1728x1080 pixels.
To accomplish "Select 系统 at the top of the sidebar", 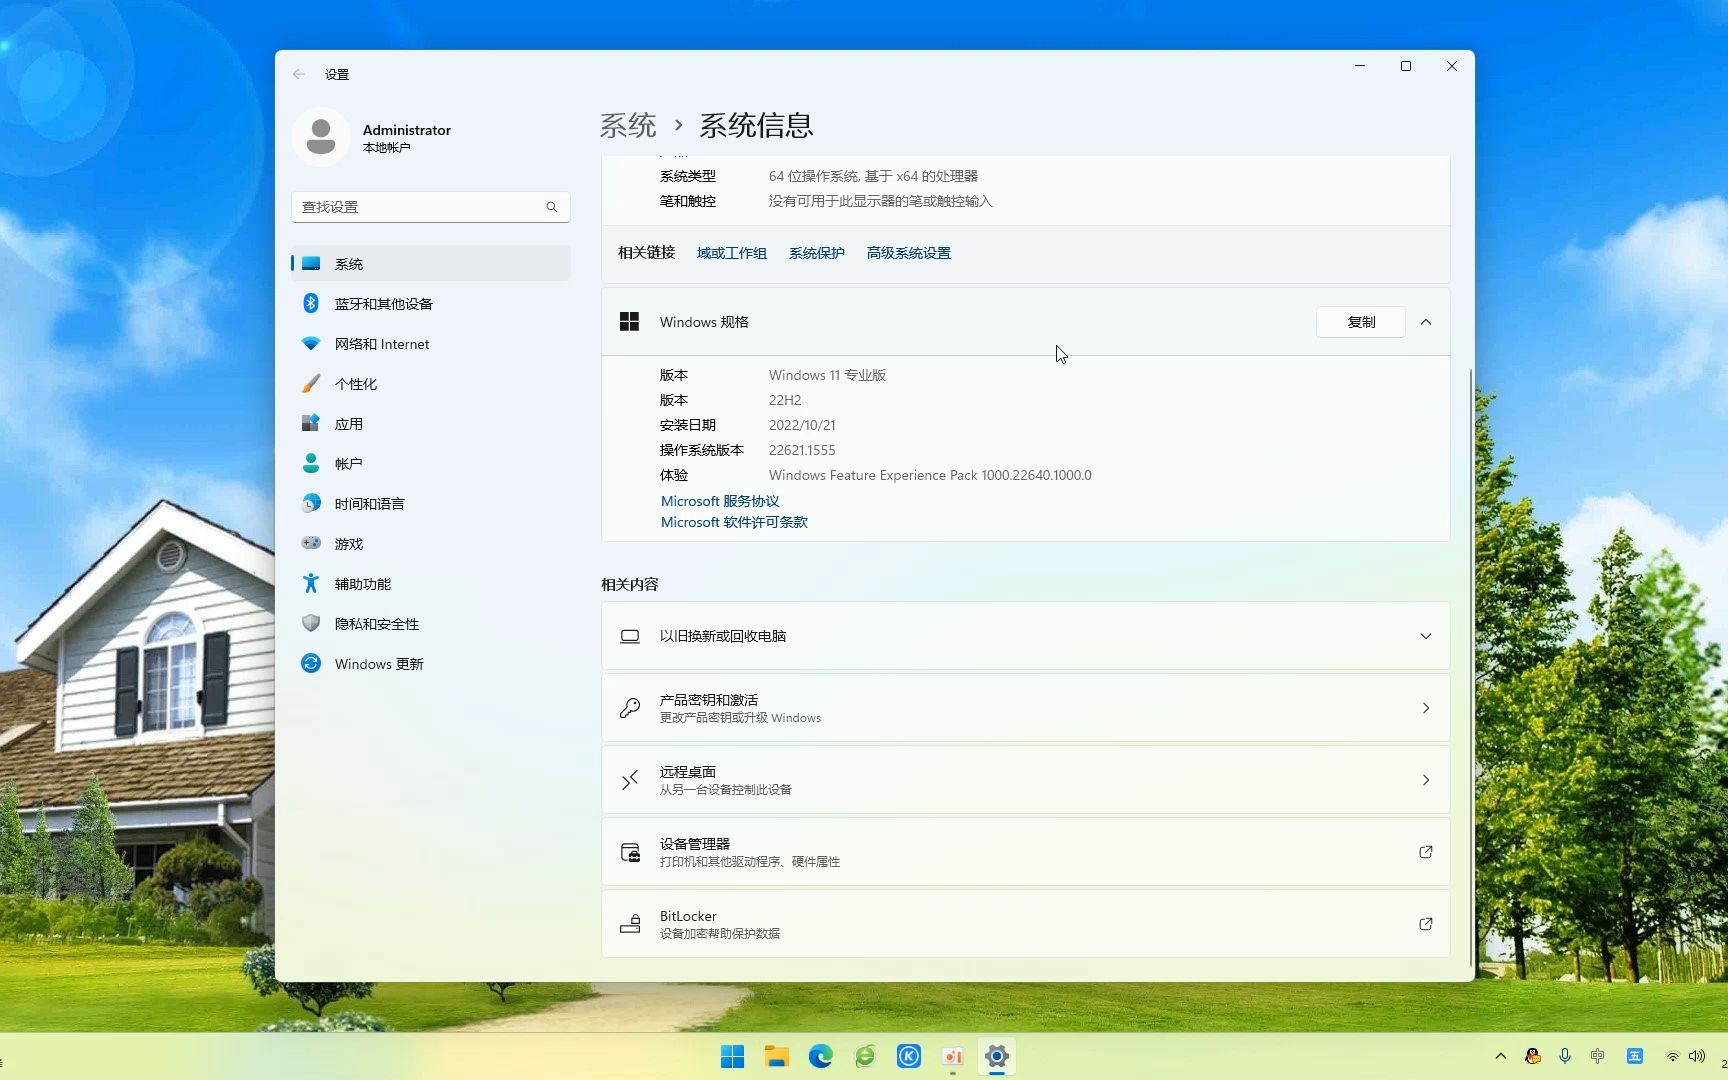I will click(x=349, y=263).
